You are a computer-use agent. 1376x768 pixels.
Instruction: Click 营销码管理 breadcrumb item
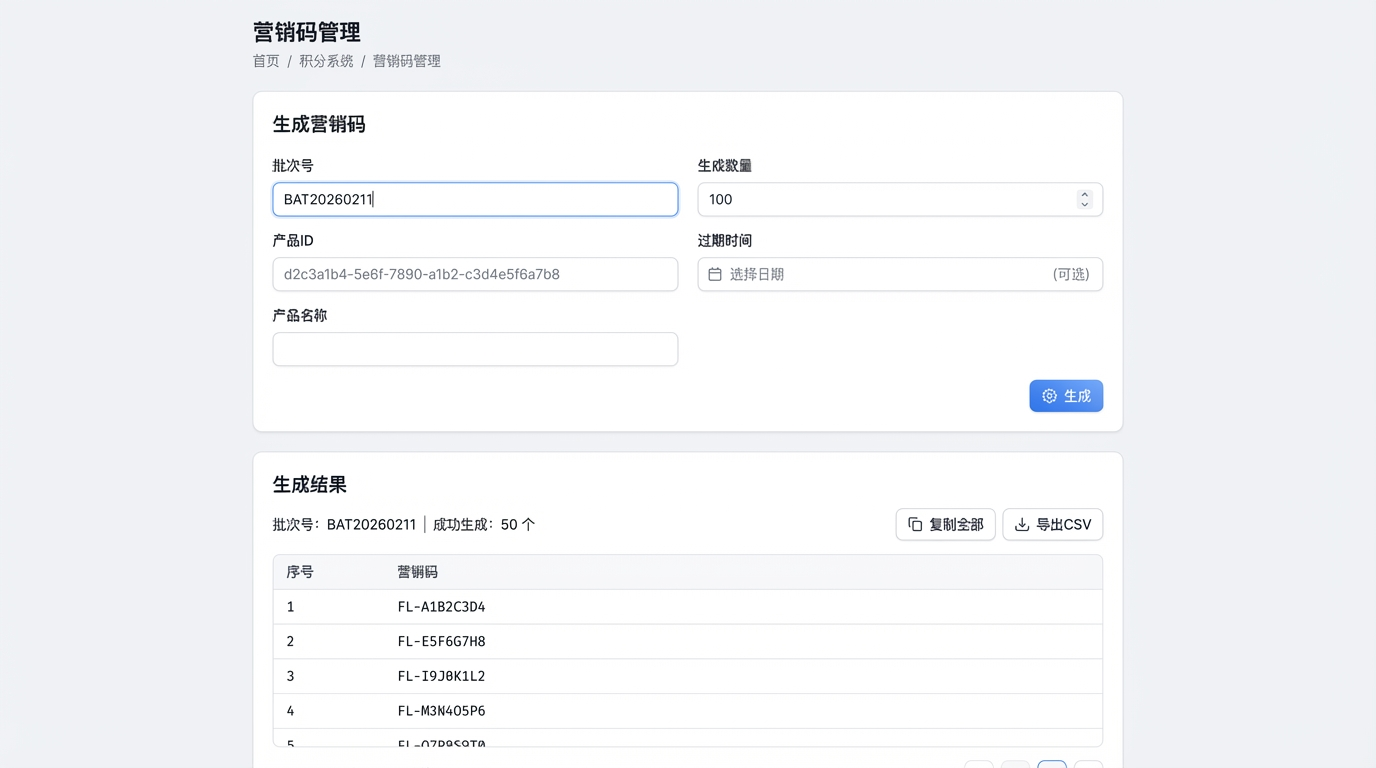406,61
